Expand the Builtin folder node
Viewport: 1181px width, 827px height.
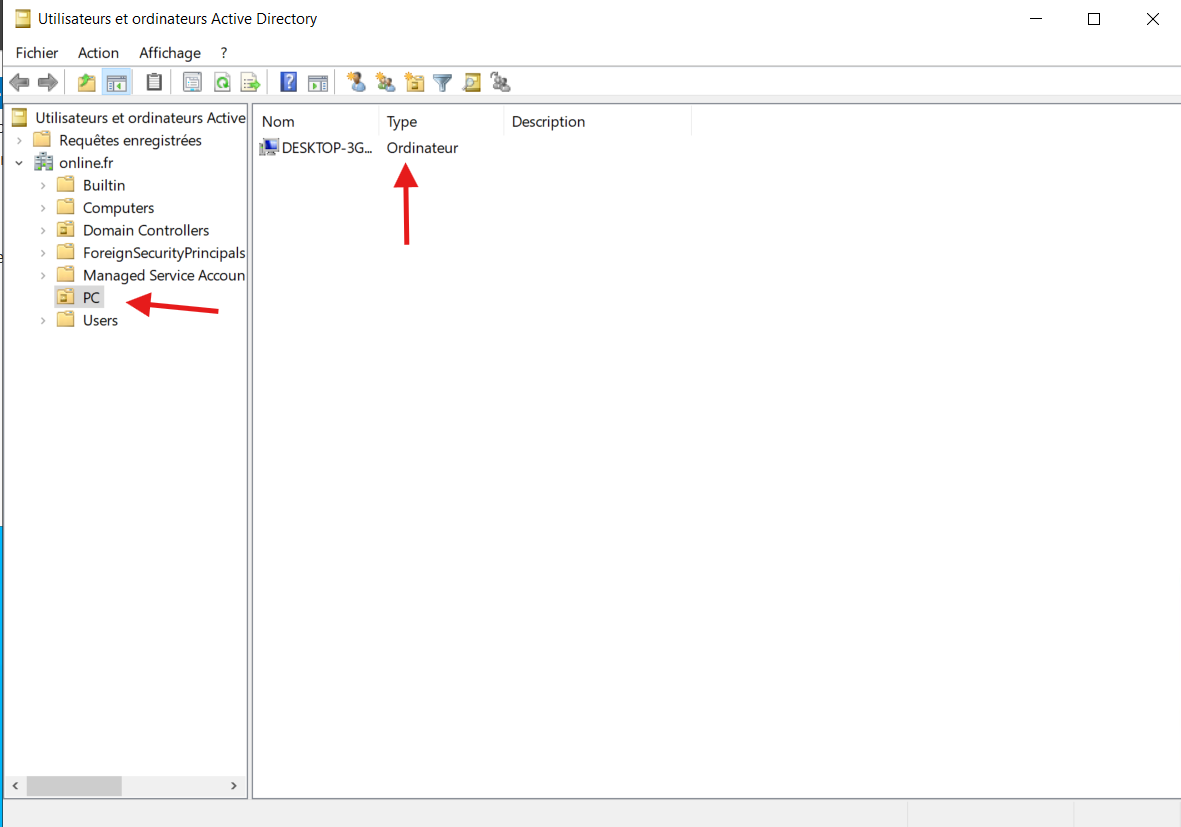tap(43, 185)
